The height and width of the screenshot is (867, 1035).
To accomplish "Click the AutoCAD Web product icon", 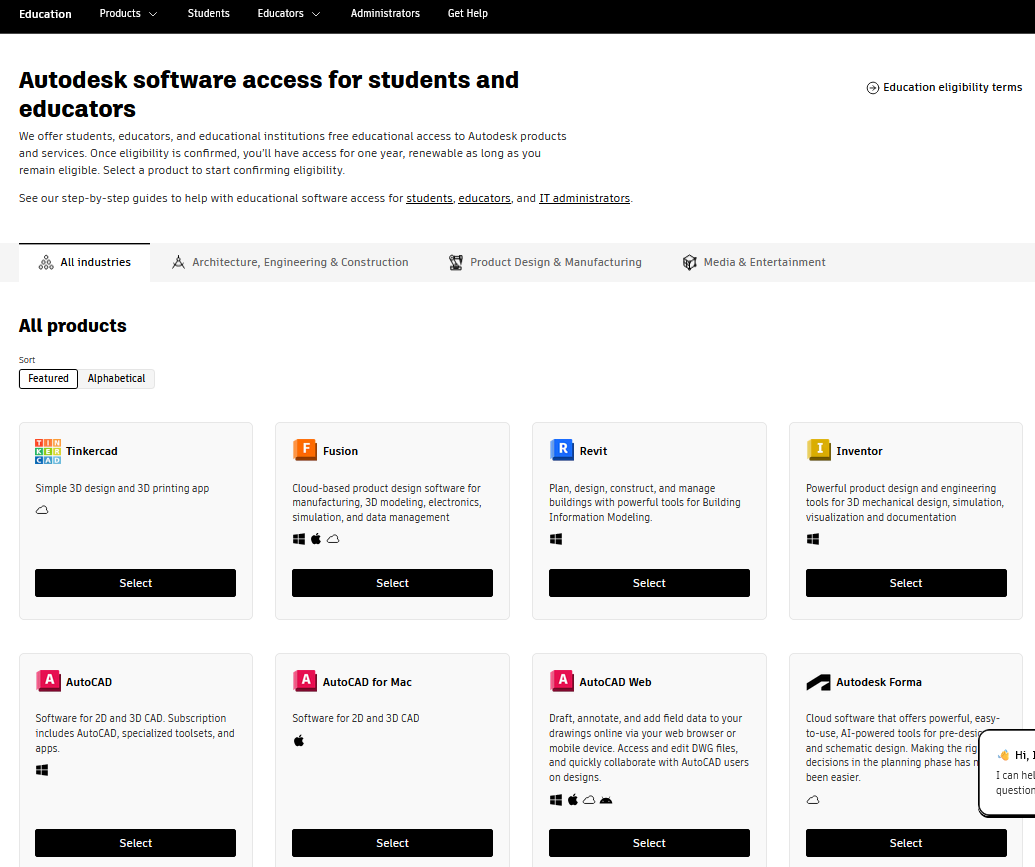I will tap(561, 681).
